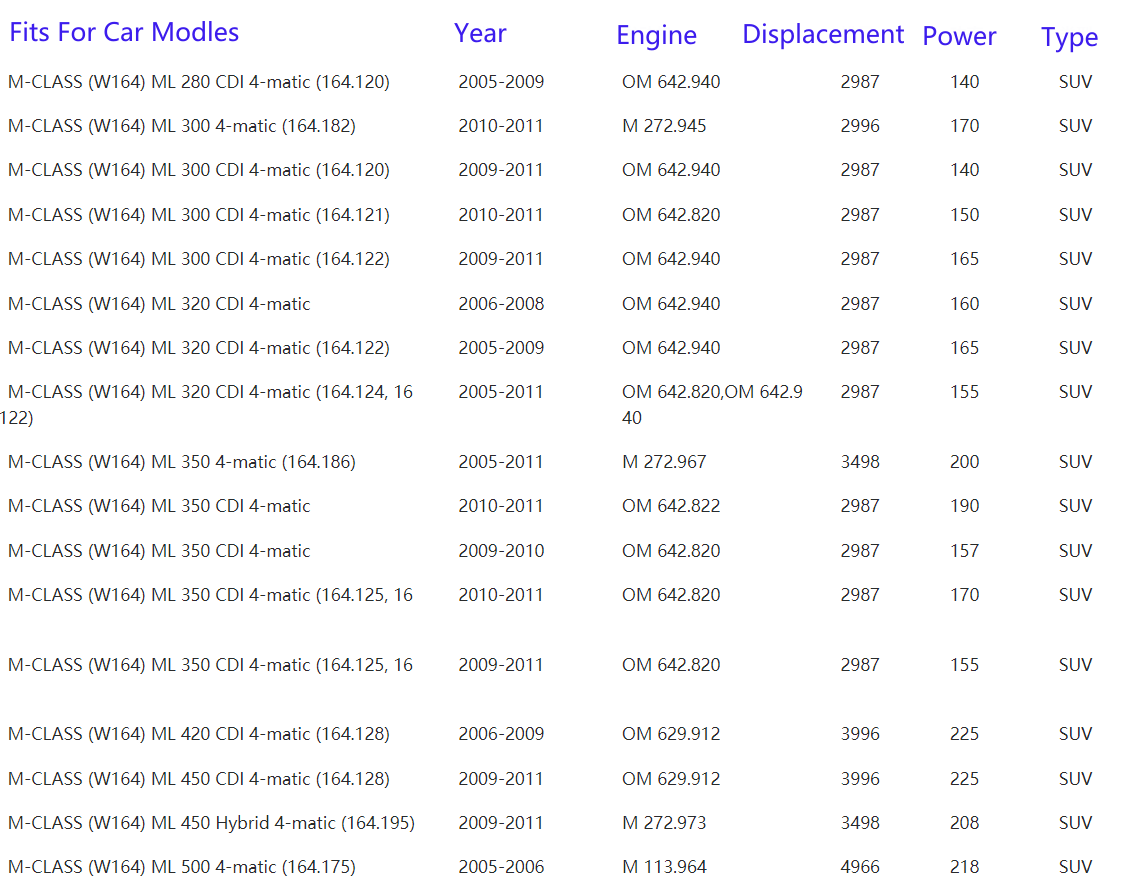This screenshot has height=886, width=1122.
Task: Select the Year column header
Action: tap(480, 33)
